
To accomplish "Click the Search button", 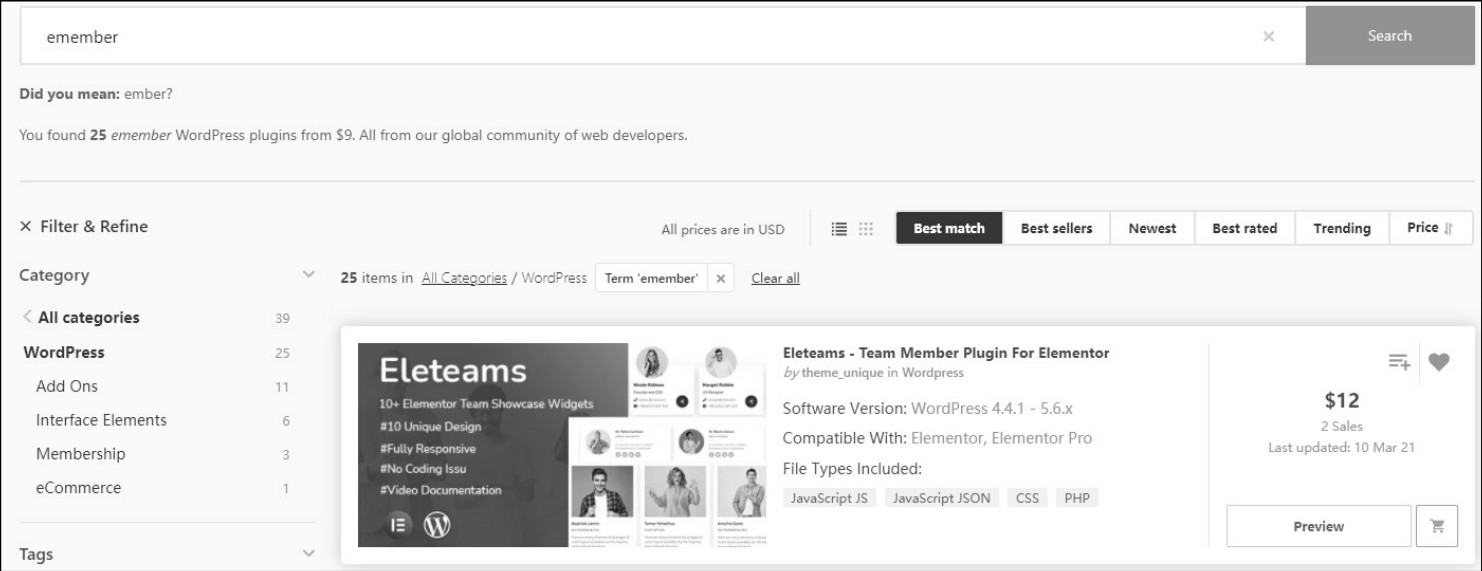I will [1389, 36].
